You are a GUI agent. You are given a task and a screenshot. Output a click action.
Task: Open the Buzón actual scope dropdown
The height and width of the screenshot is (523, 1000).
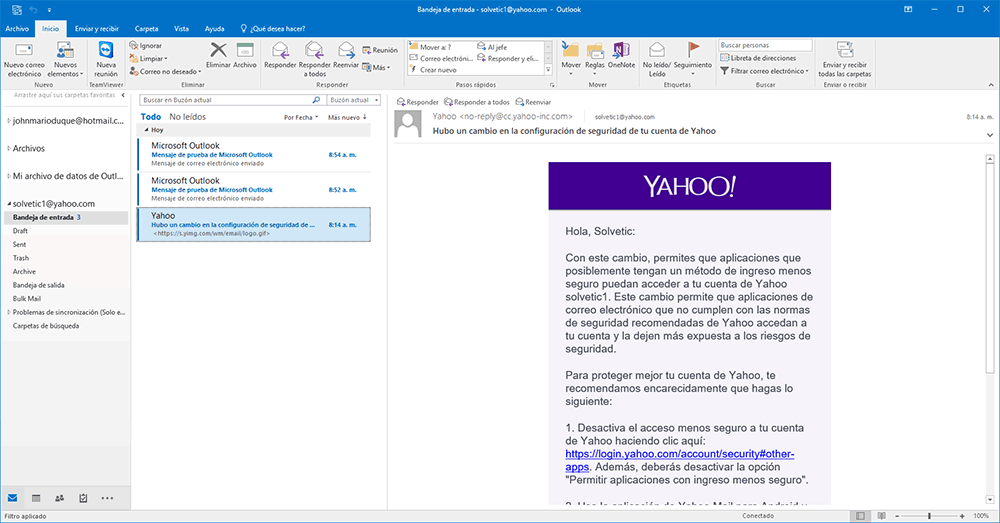(x=354, y=100)
